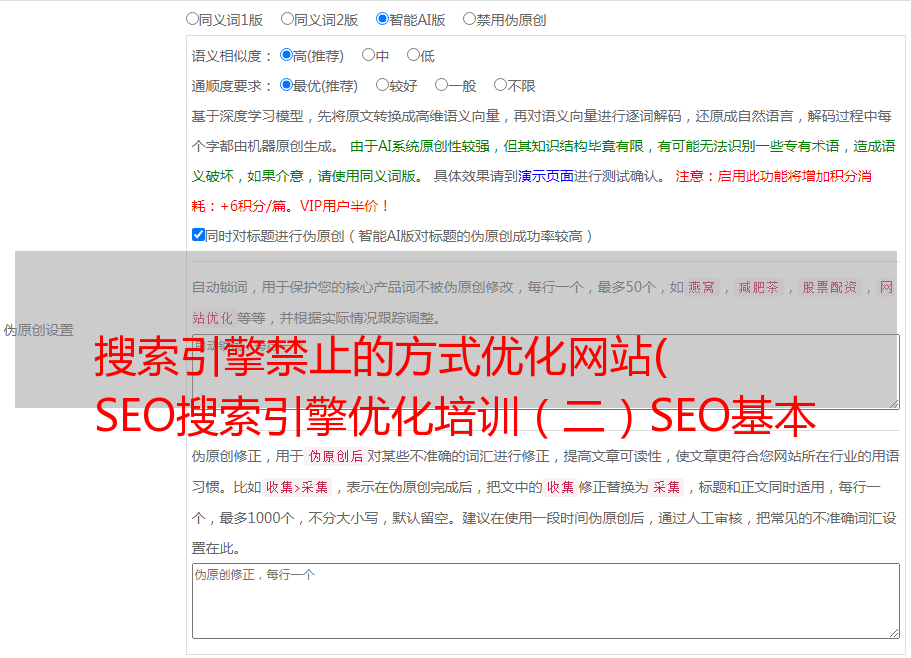Toggle the 同时对标题进行伪原创 checkbox

click(198, 236)
